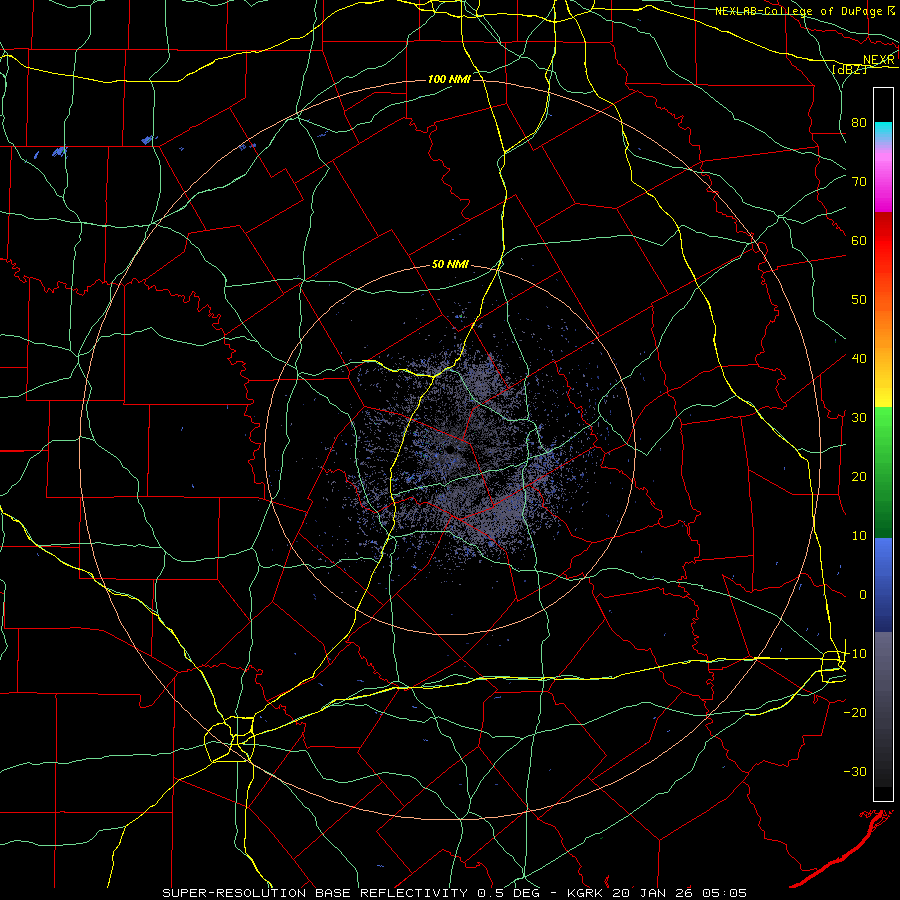Click the 20 value on dBZ scale
The image size is (900, 900).
(x=859, y=476)
